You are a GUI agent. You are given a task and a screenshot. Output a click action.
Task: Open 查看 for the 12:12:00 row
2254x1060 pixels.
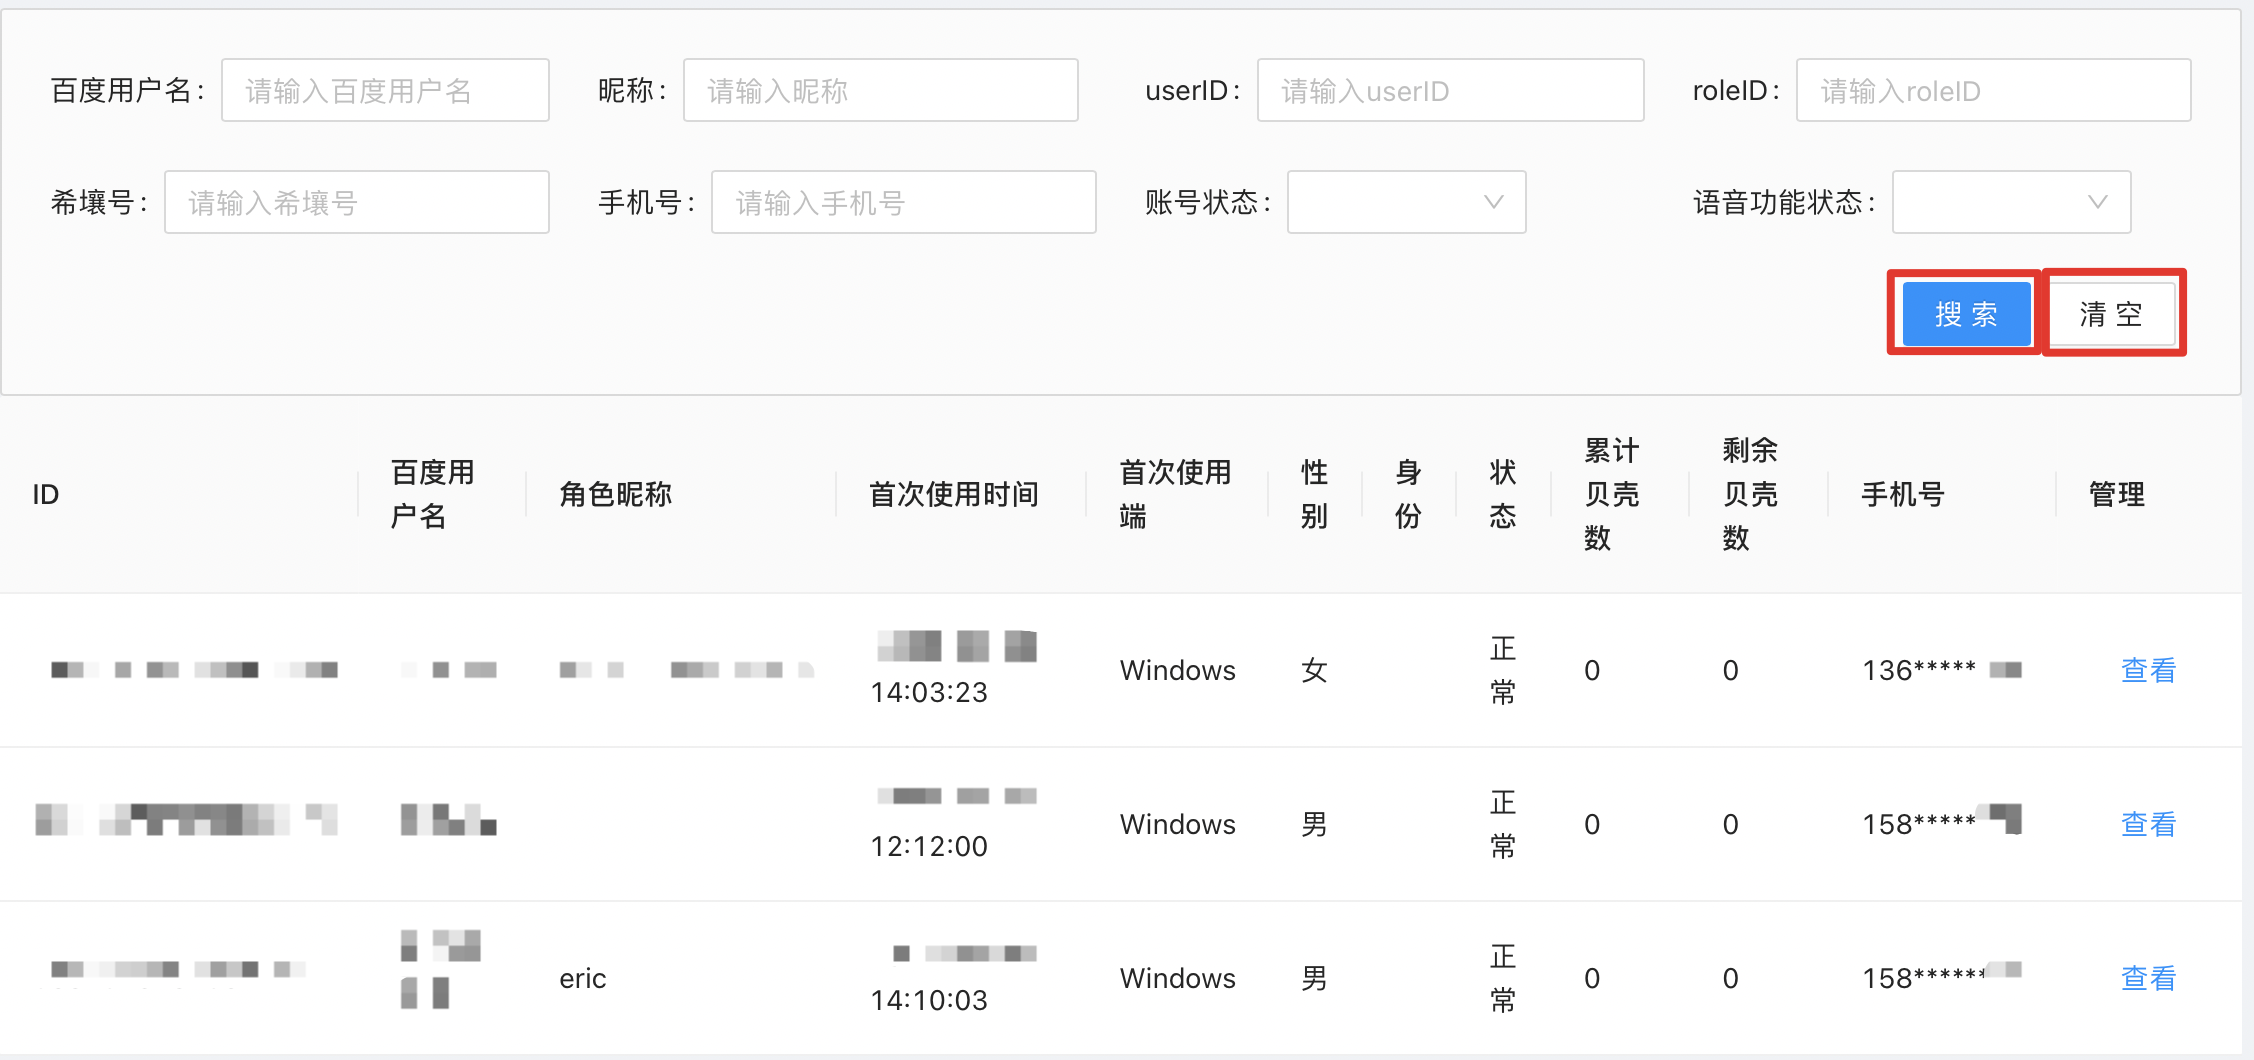click(x=2148, y=824)
